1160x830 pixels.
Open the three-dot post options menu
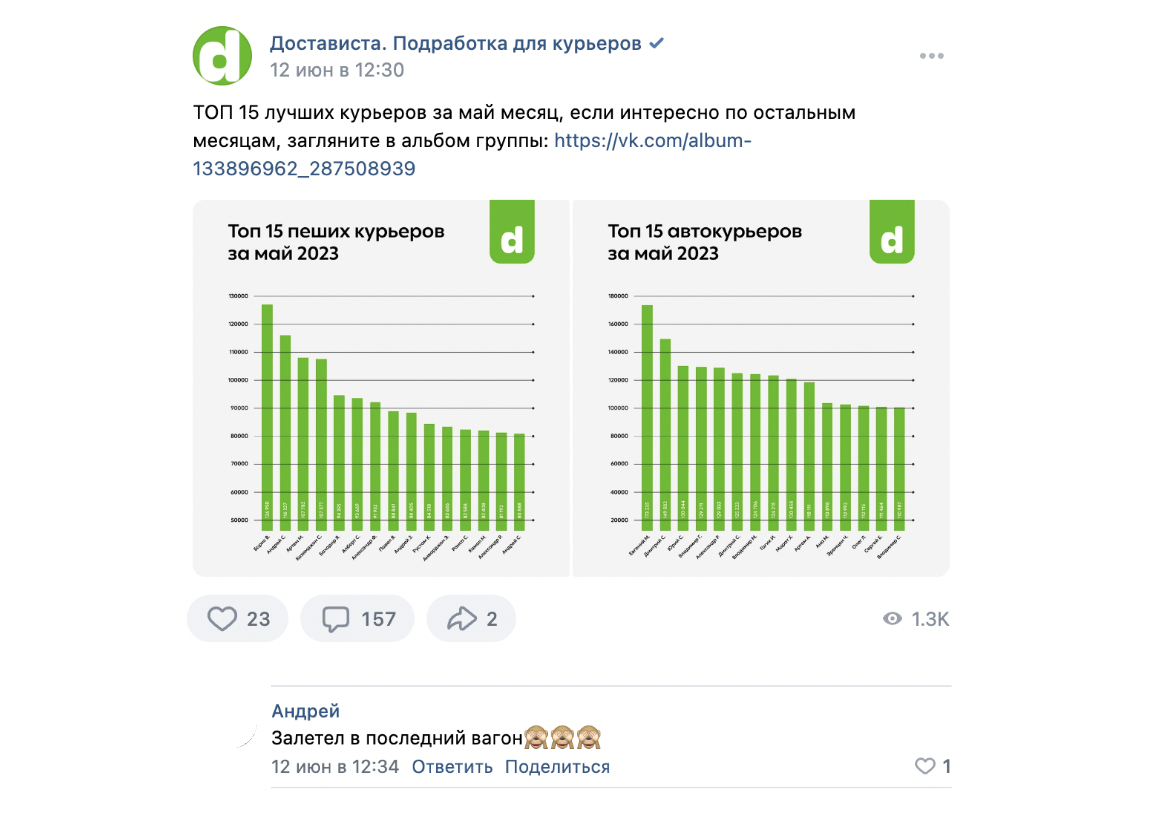click(x=931, y=56)
